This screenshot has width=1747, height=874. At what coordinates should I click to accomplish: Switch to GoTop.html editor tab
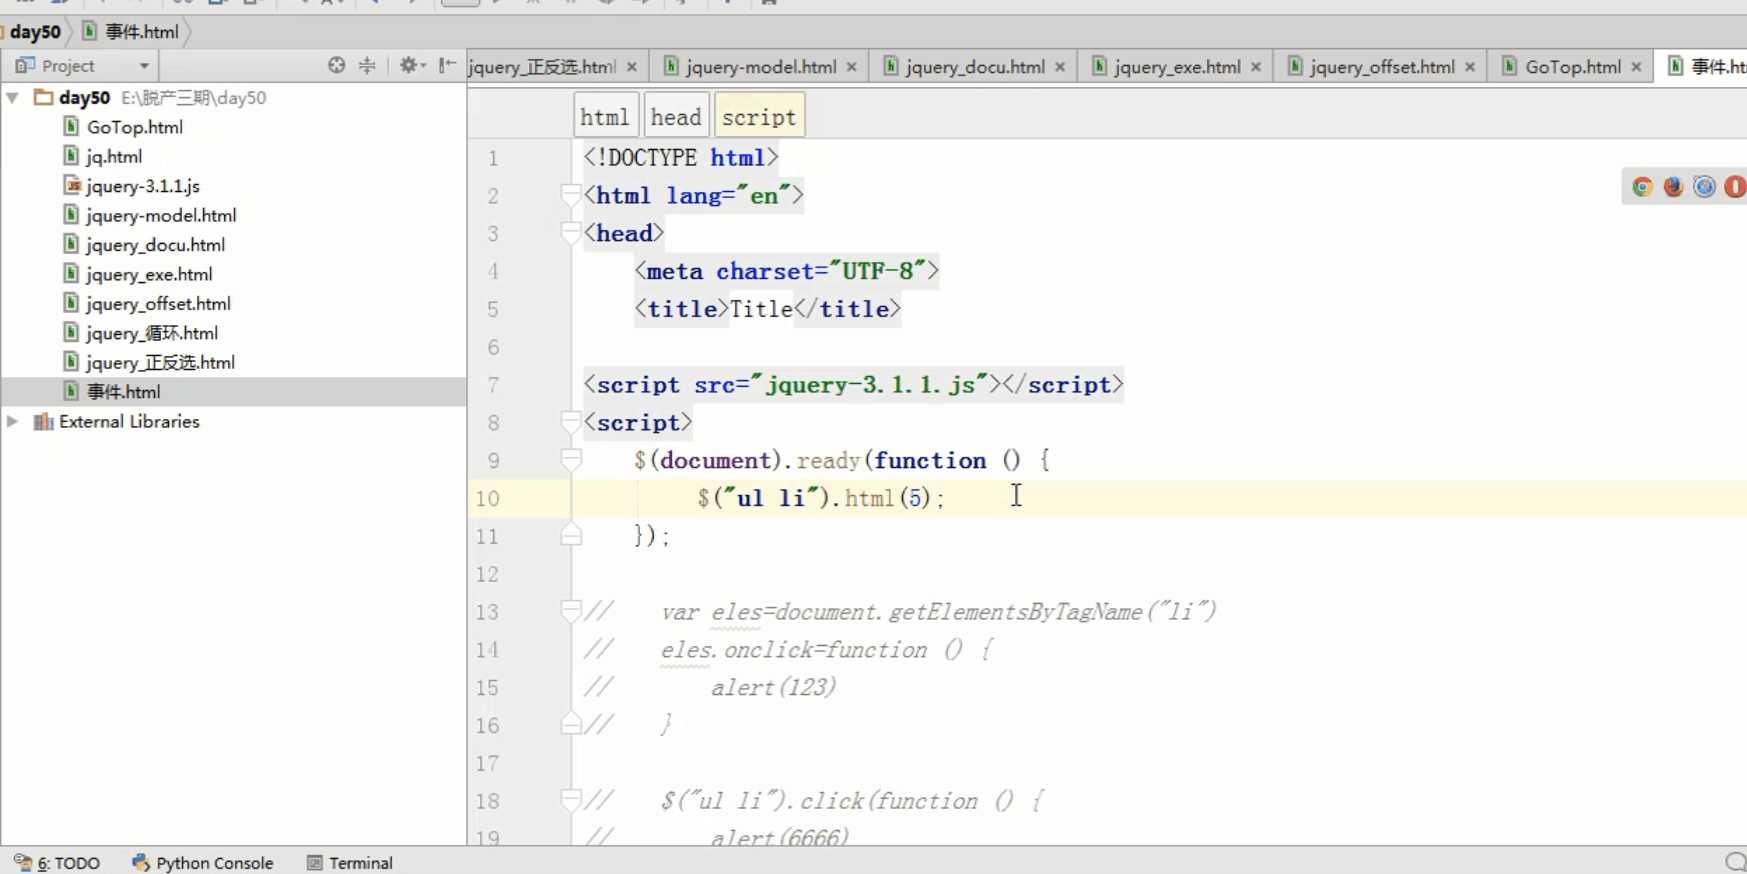pyautogui.click(x=1572, y=67)
